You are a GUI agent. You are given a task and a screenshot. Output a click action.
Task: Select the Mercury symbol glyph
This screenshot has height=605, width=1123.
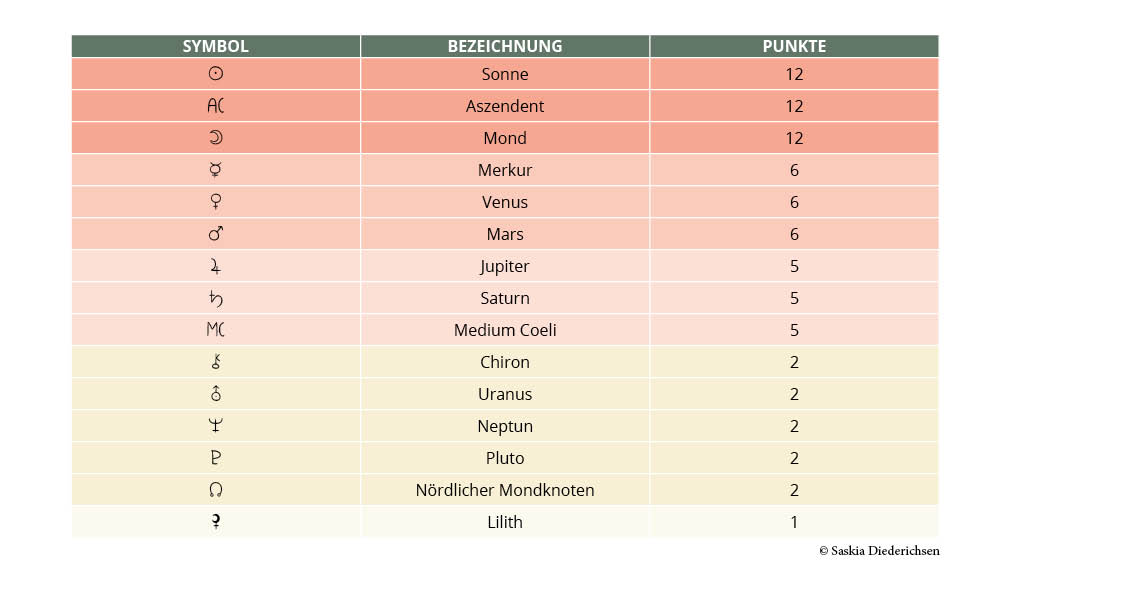(x=215, y=170)
